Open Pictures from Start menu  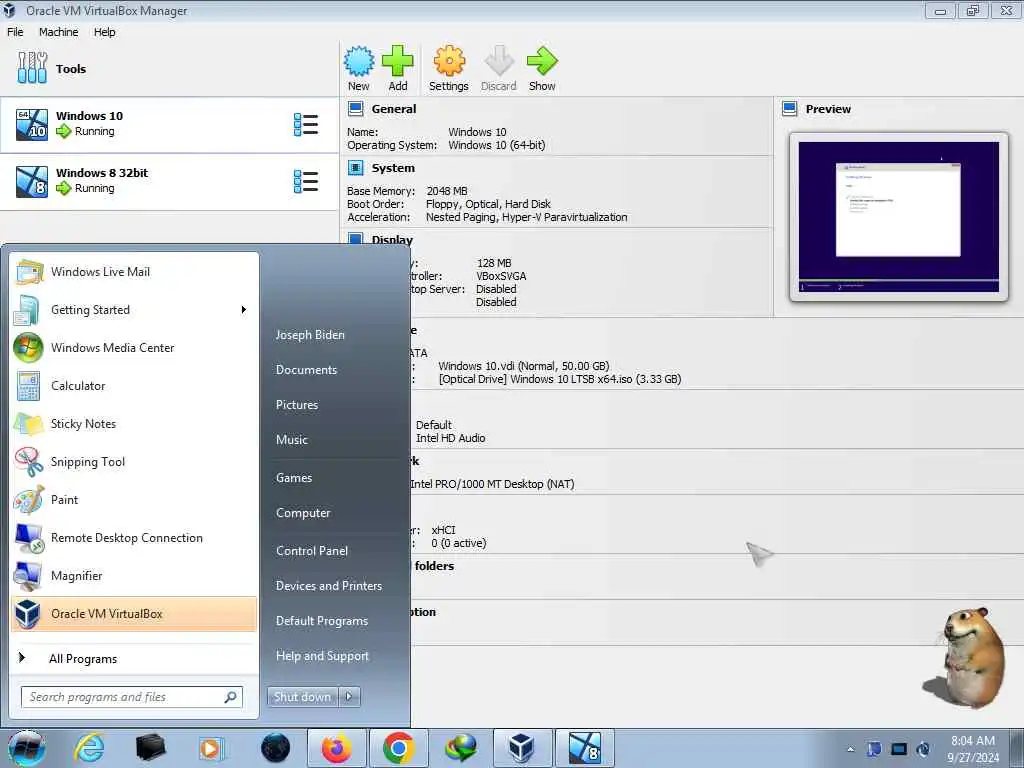[x=296, y=405]
